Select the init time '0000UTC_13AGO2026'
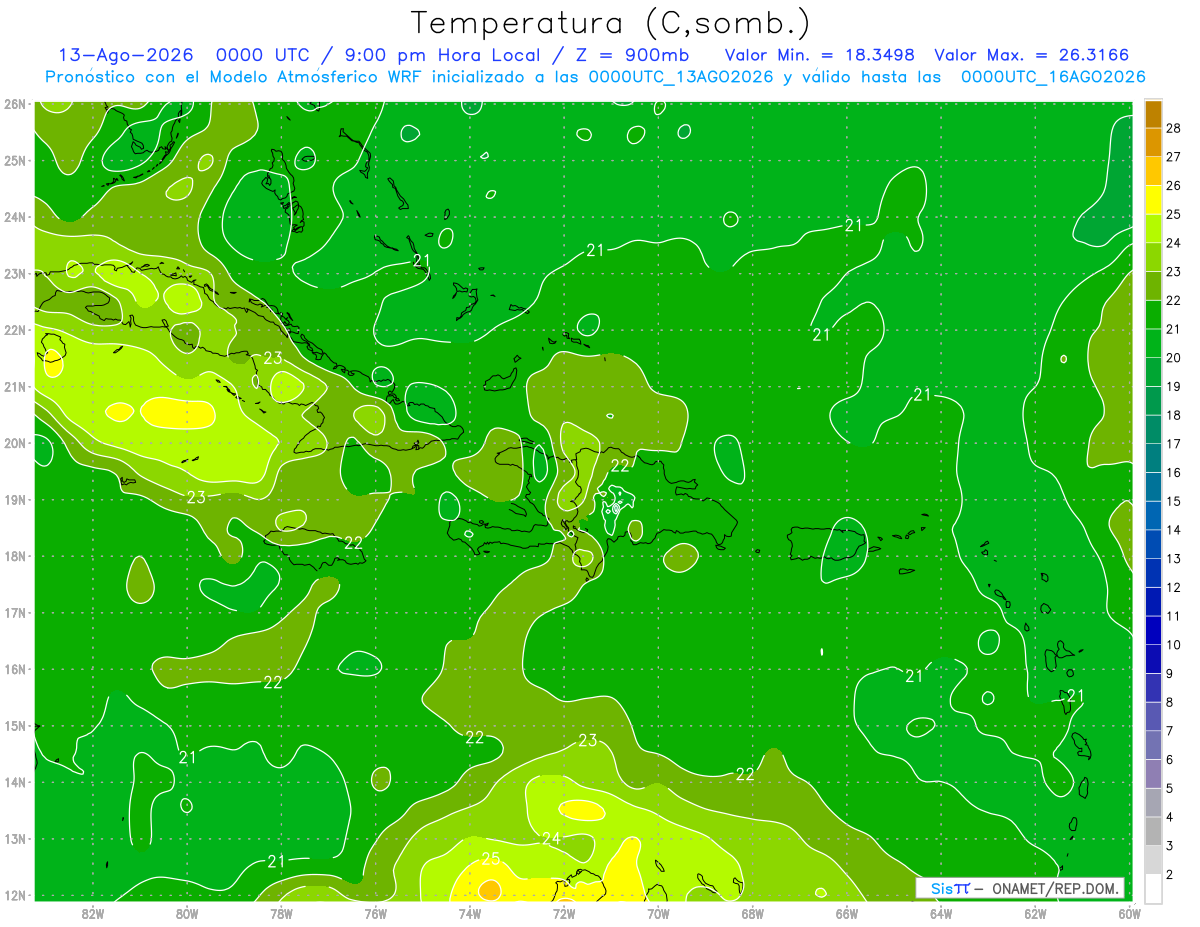Screen dimensions: 1200x927 [x=681, y=77]
